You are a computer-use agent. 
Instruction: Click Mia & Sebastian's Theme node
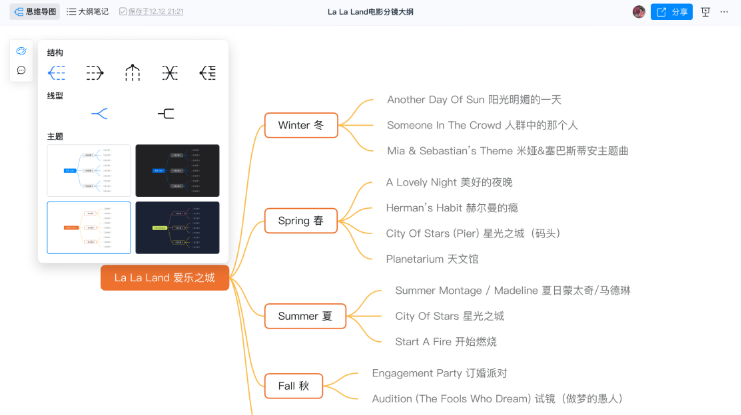(508, 151)
